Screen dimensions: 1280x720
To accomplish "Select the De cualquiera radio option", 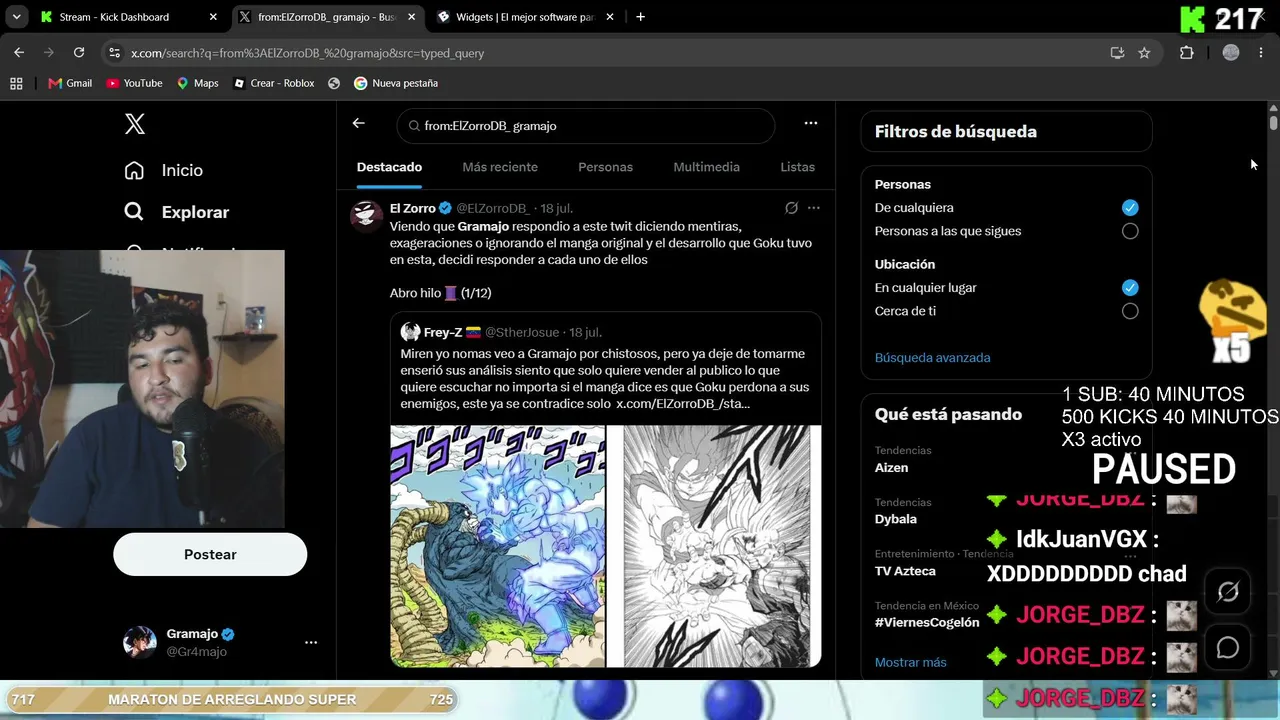I will click(1130, 208).
